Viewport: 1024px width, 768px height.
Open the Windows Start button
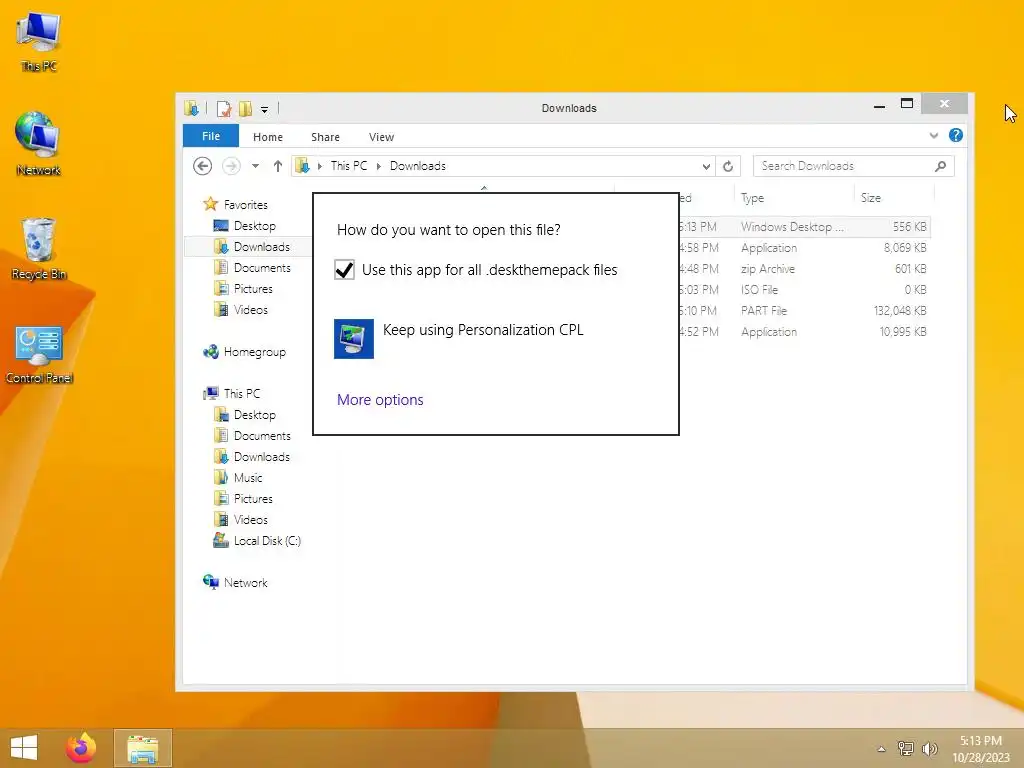pos(24,748)
